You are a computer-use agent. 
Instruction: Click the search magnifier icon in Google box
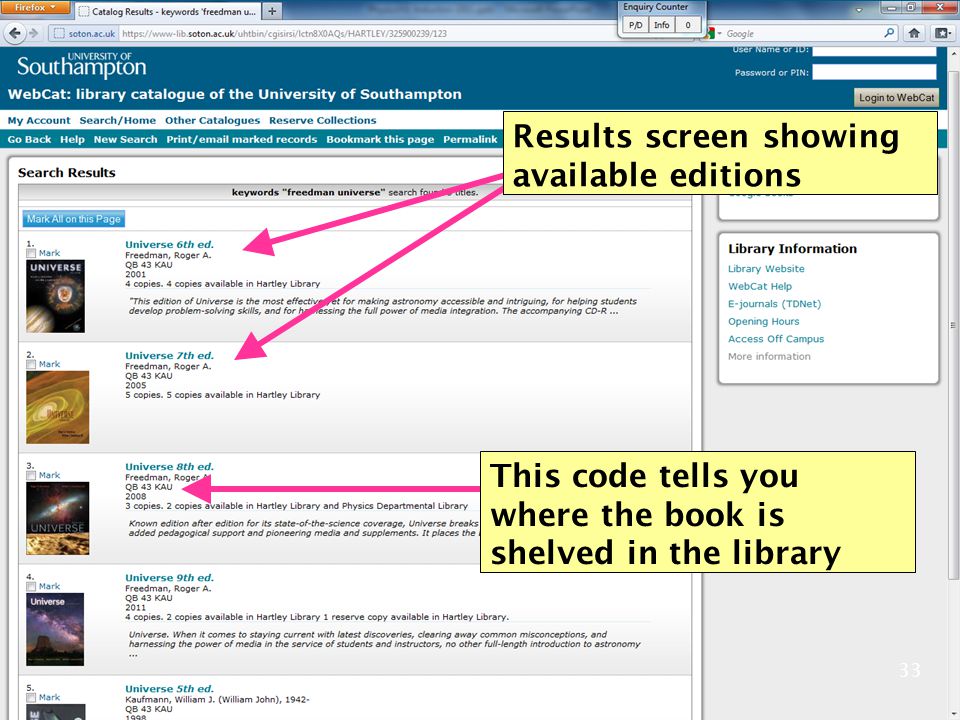coord(890,33)
